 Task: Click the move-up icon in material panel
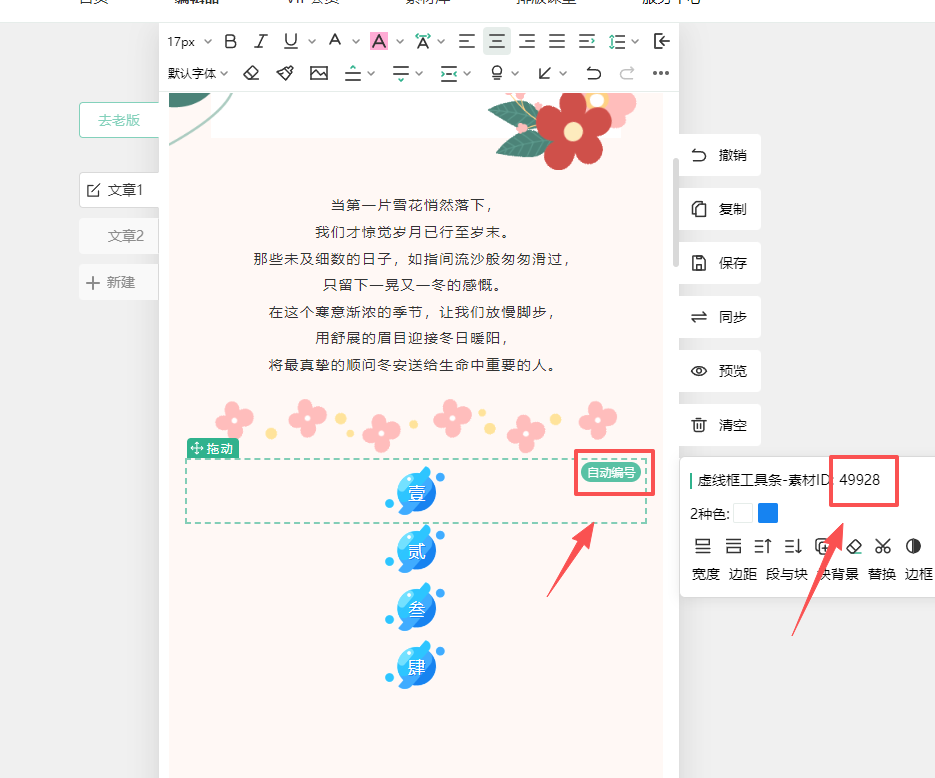pyautogui.click(x=763, y=546)
